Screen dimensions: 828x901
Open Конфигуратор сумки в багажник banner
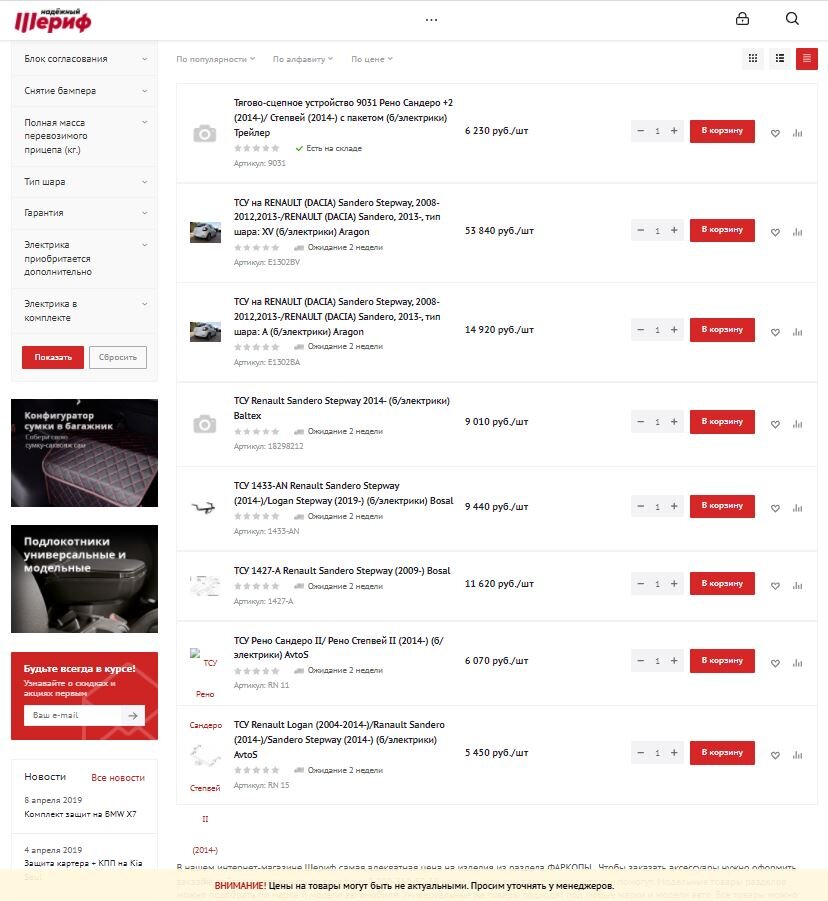[x=84, y=453]
